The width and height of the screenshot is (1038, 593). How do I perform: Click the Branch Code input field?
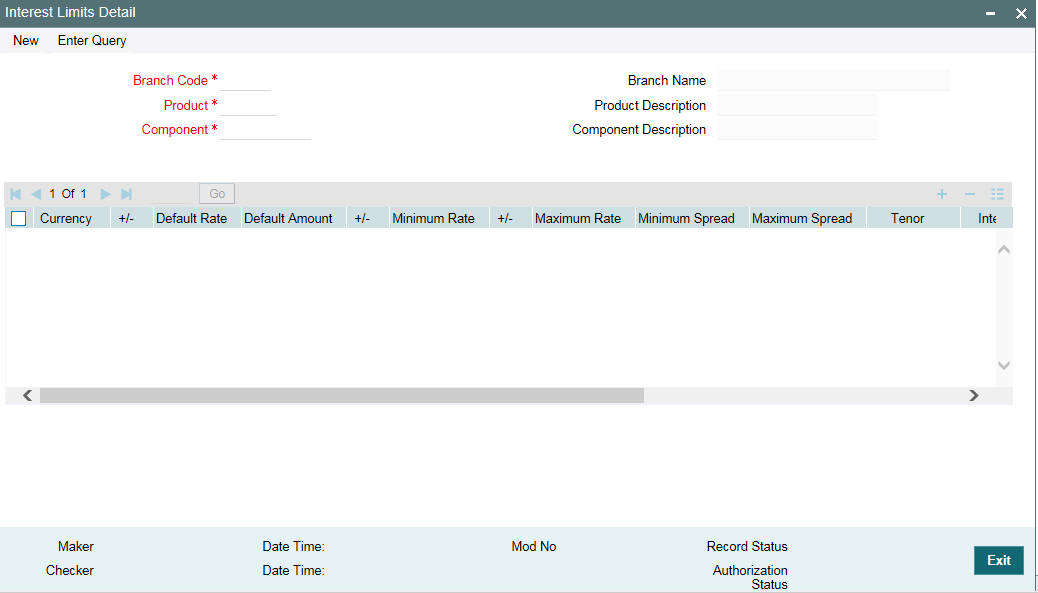click(246, 81)
